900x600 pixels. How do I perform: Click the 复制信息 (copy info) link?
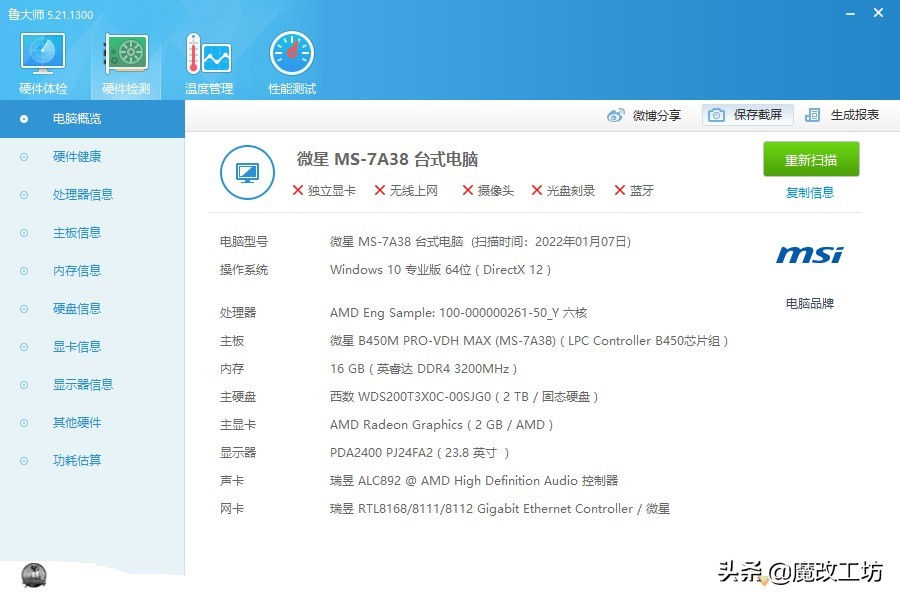(810, 193)
